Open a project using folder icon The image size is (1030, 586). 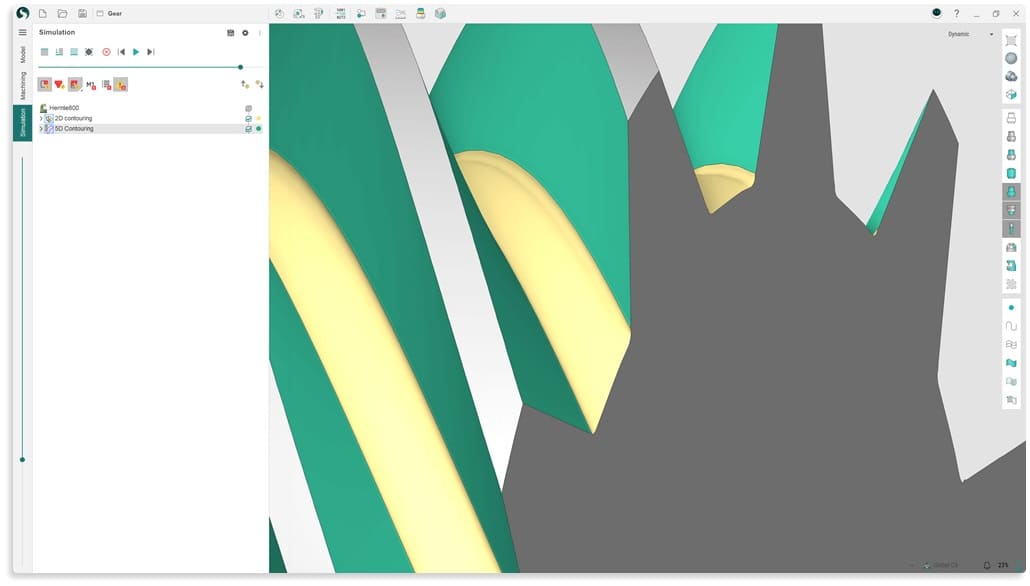pos(62,13)
